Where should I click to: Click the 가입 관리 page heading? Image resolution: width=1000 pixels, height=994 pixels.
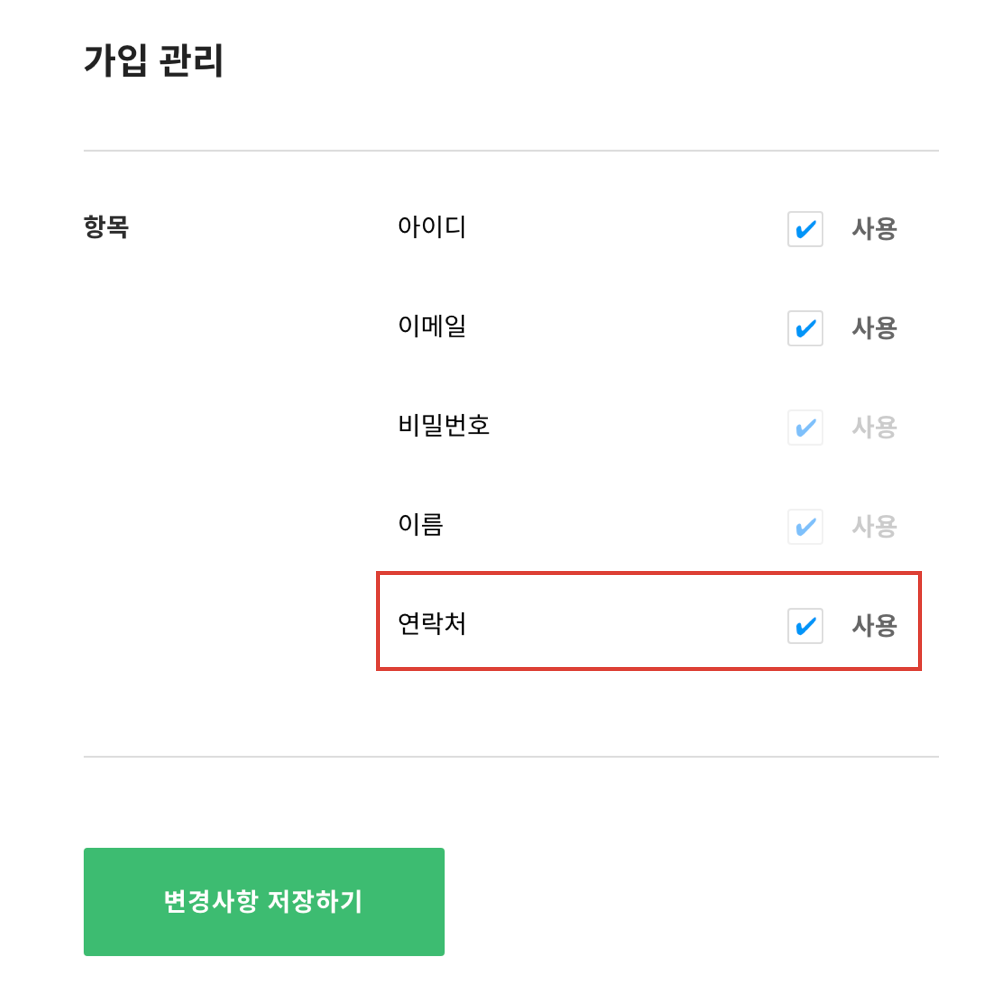(x=154, y=62)
